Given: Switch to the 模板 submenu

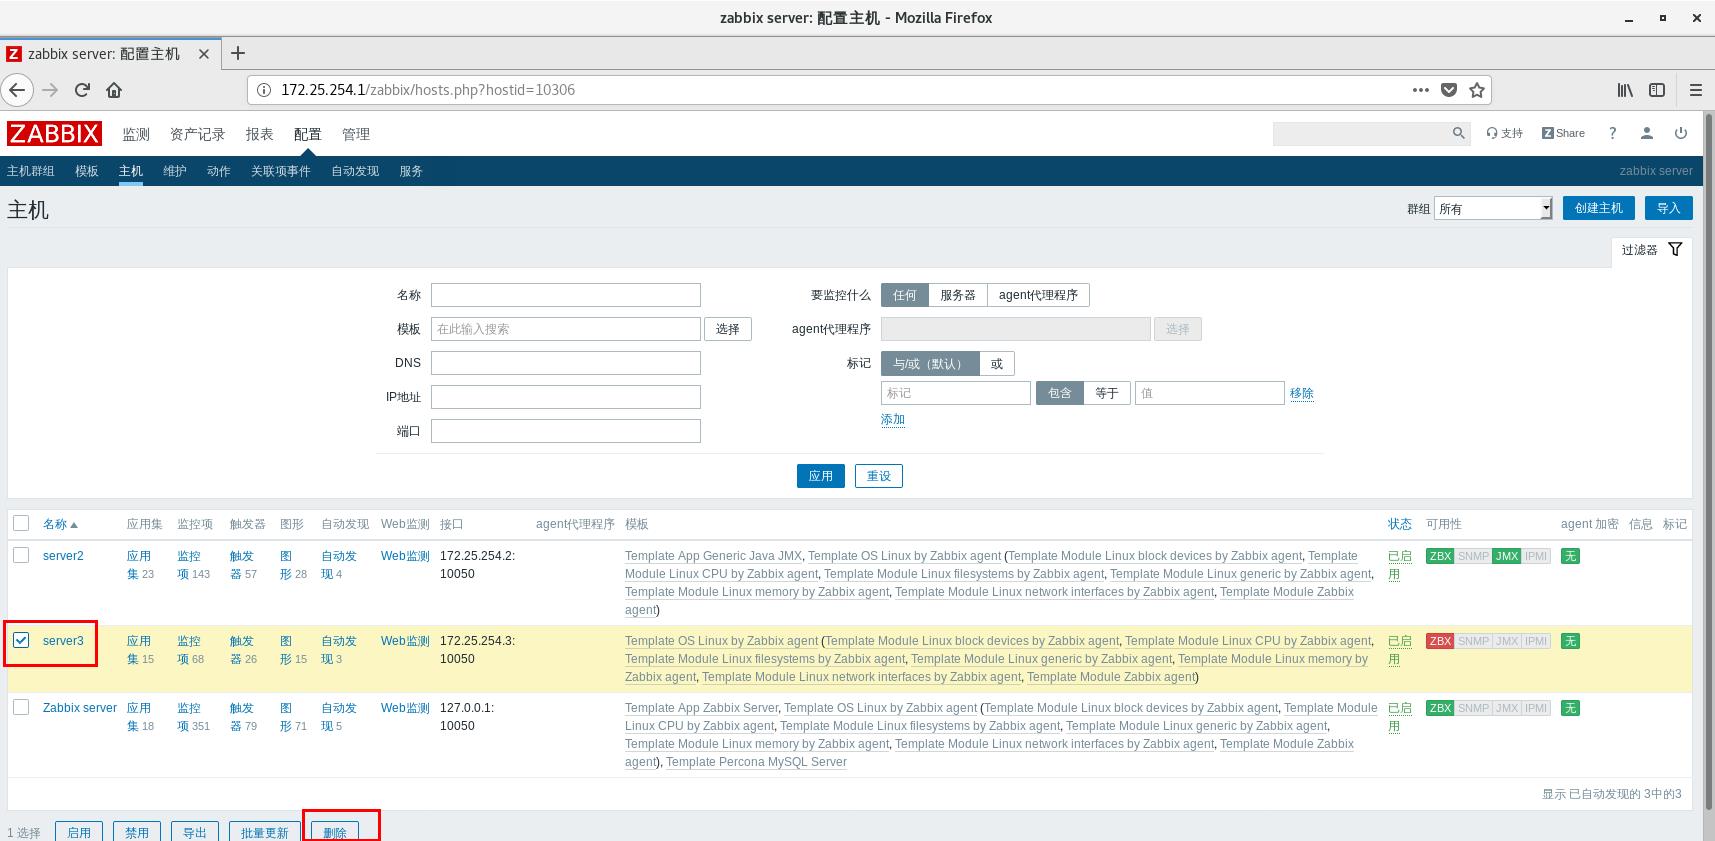Looking at the screenshot, I should 87,171.
